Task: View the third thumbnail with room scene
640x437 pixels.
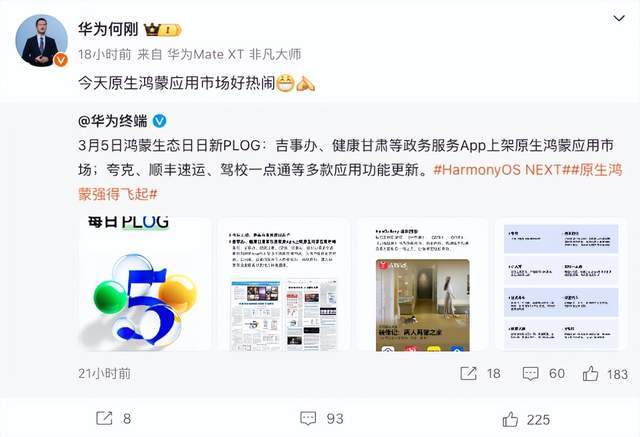Action: pyautogui.click(x=422, y=284)
